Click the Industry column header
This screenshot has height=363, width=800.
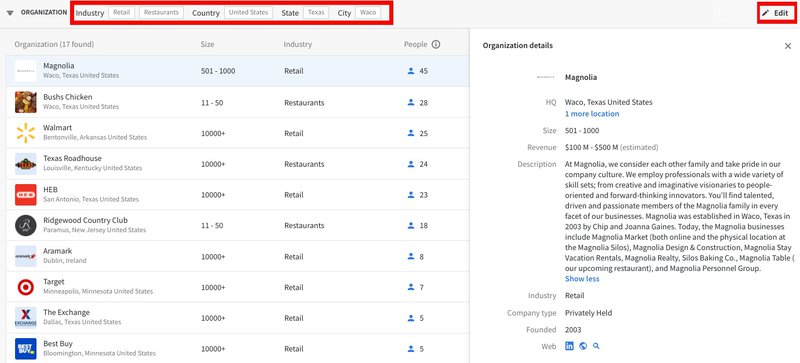[x=297, y=44]
